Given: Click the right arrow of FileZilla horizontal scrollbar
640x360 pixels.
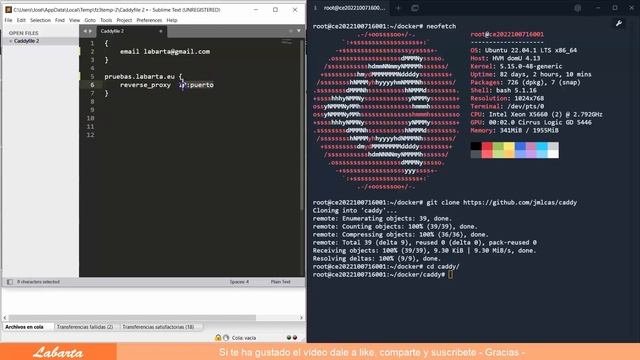Looking at the screenshot, I should click(x=301, y=318).
